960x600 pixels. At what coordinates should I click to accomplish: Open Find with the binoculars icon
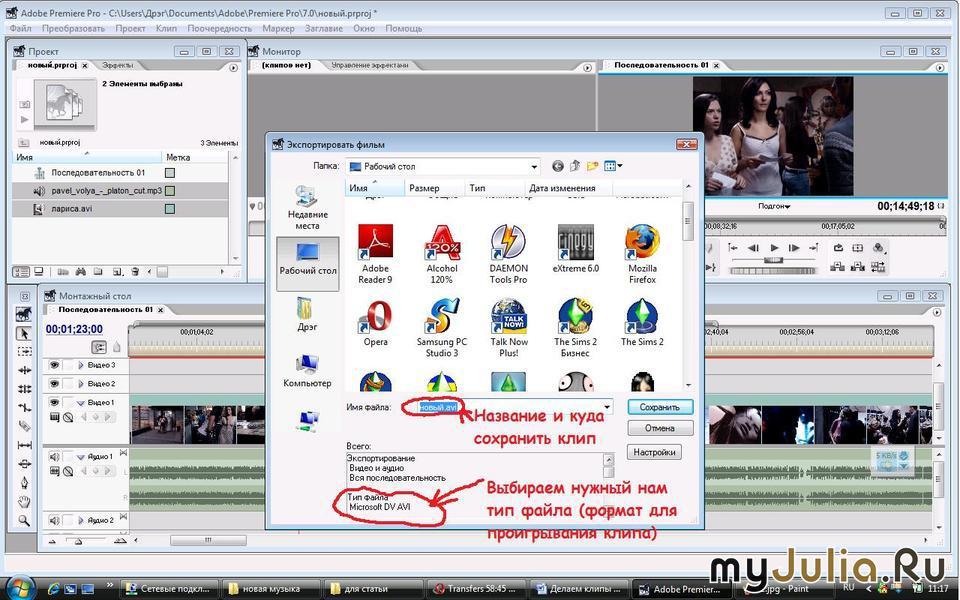click(x=80, y=271)
